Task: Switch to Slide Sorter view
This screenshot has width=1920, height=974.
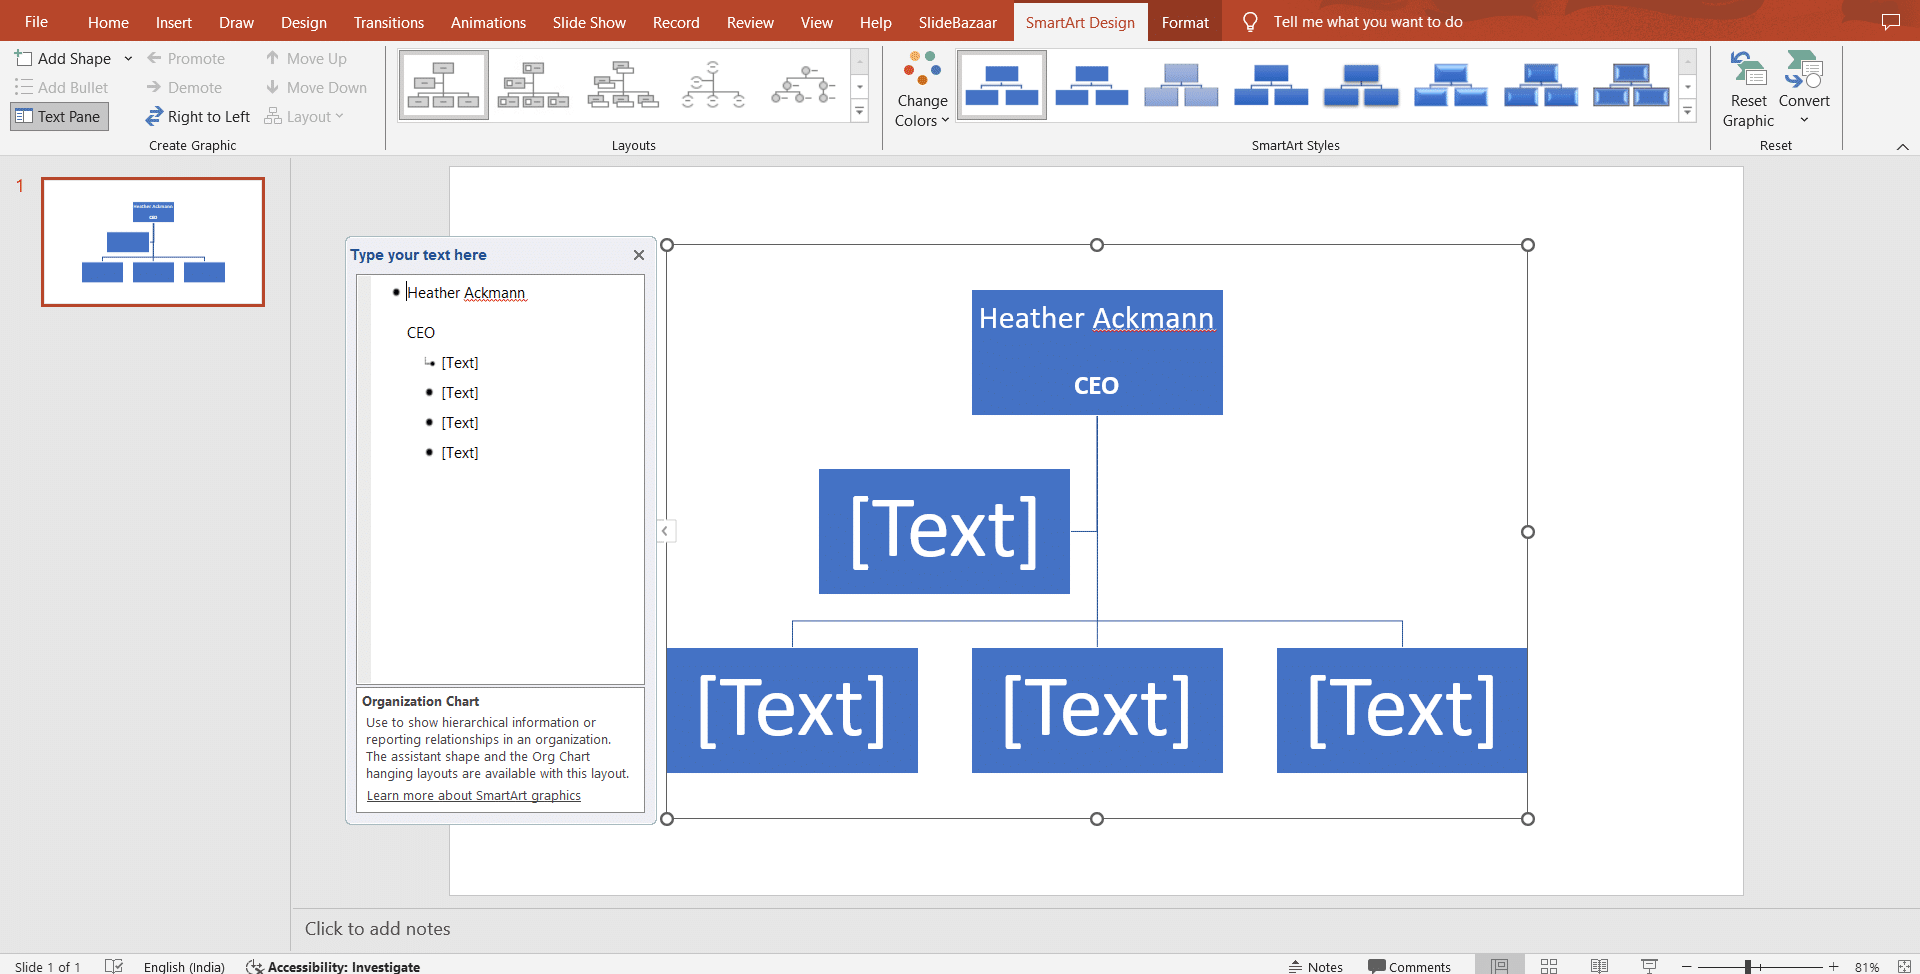Action: [1548, 965]
